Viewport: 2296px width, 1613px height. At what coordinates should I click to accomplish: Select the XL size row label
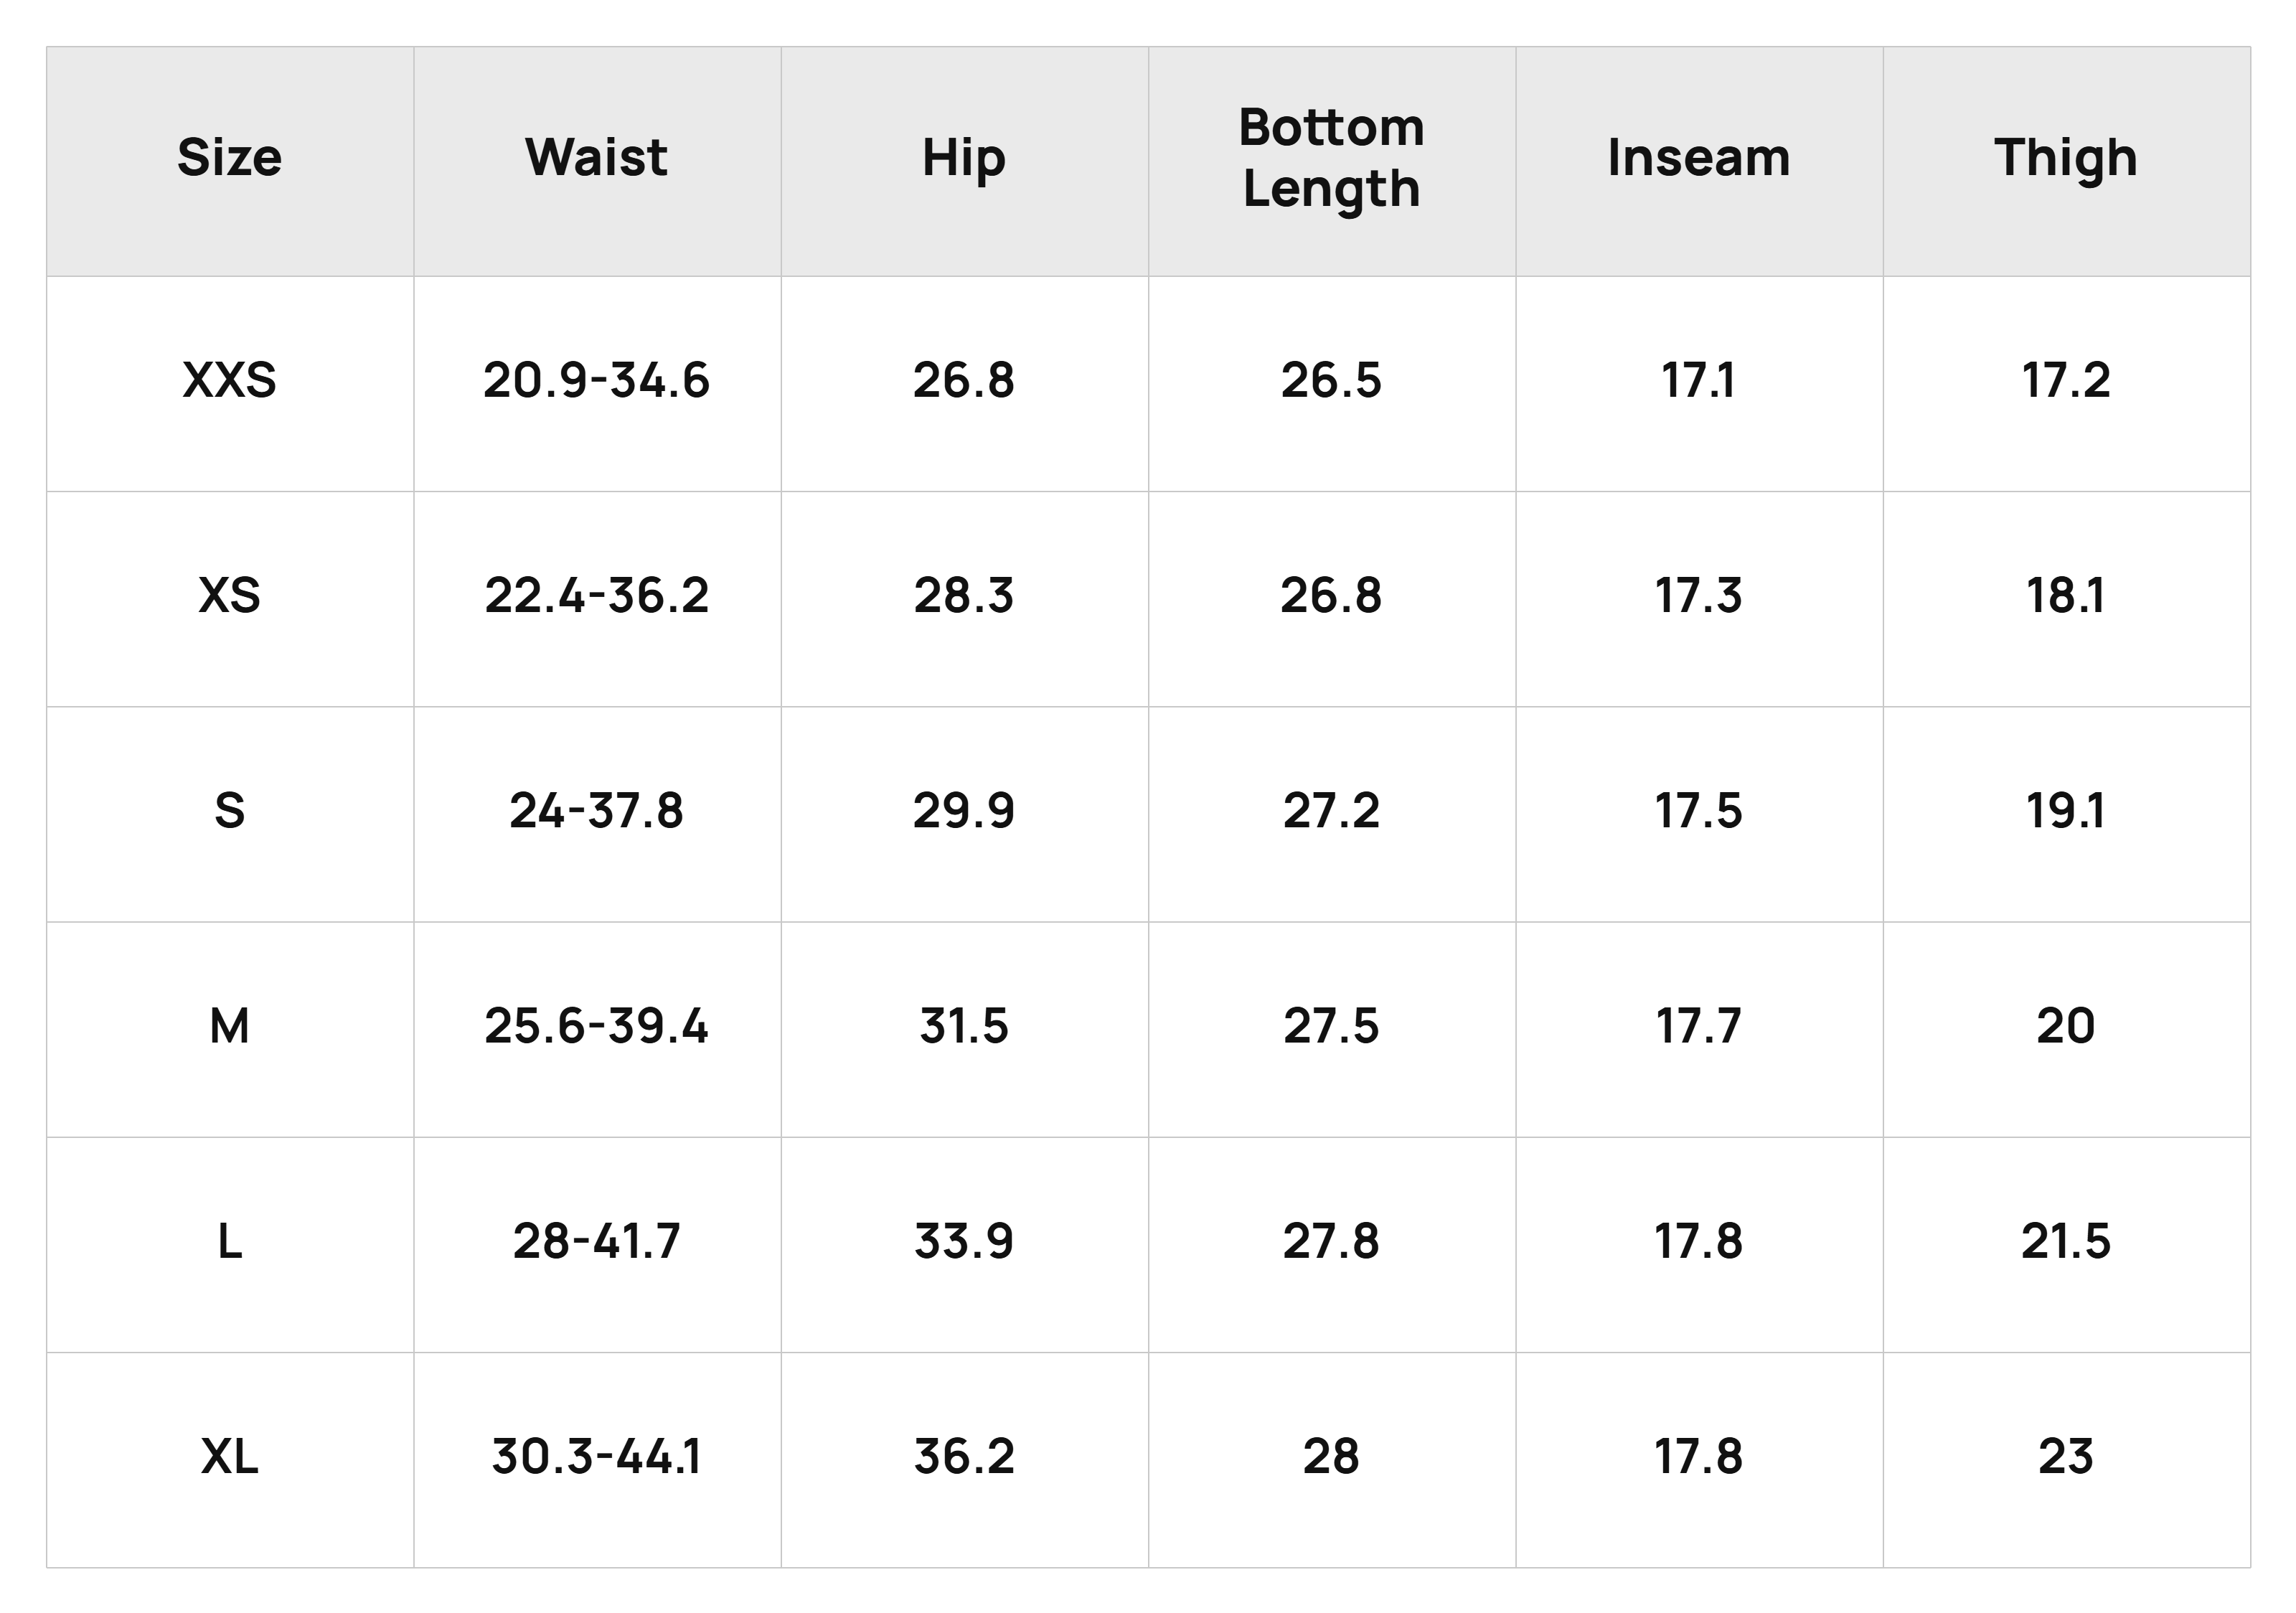[229, 1457]
